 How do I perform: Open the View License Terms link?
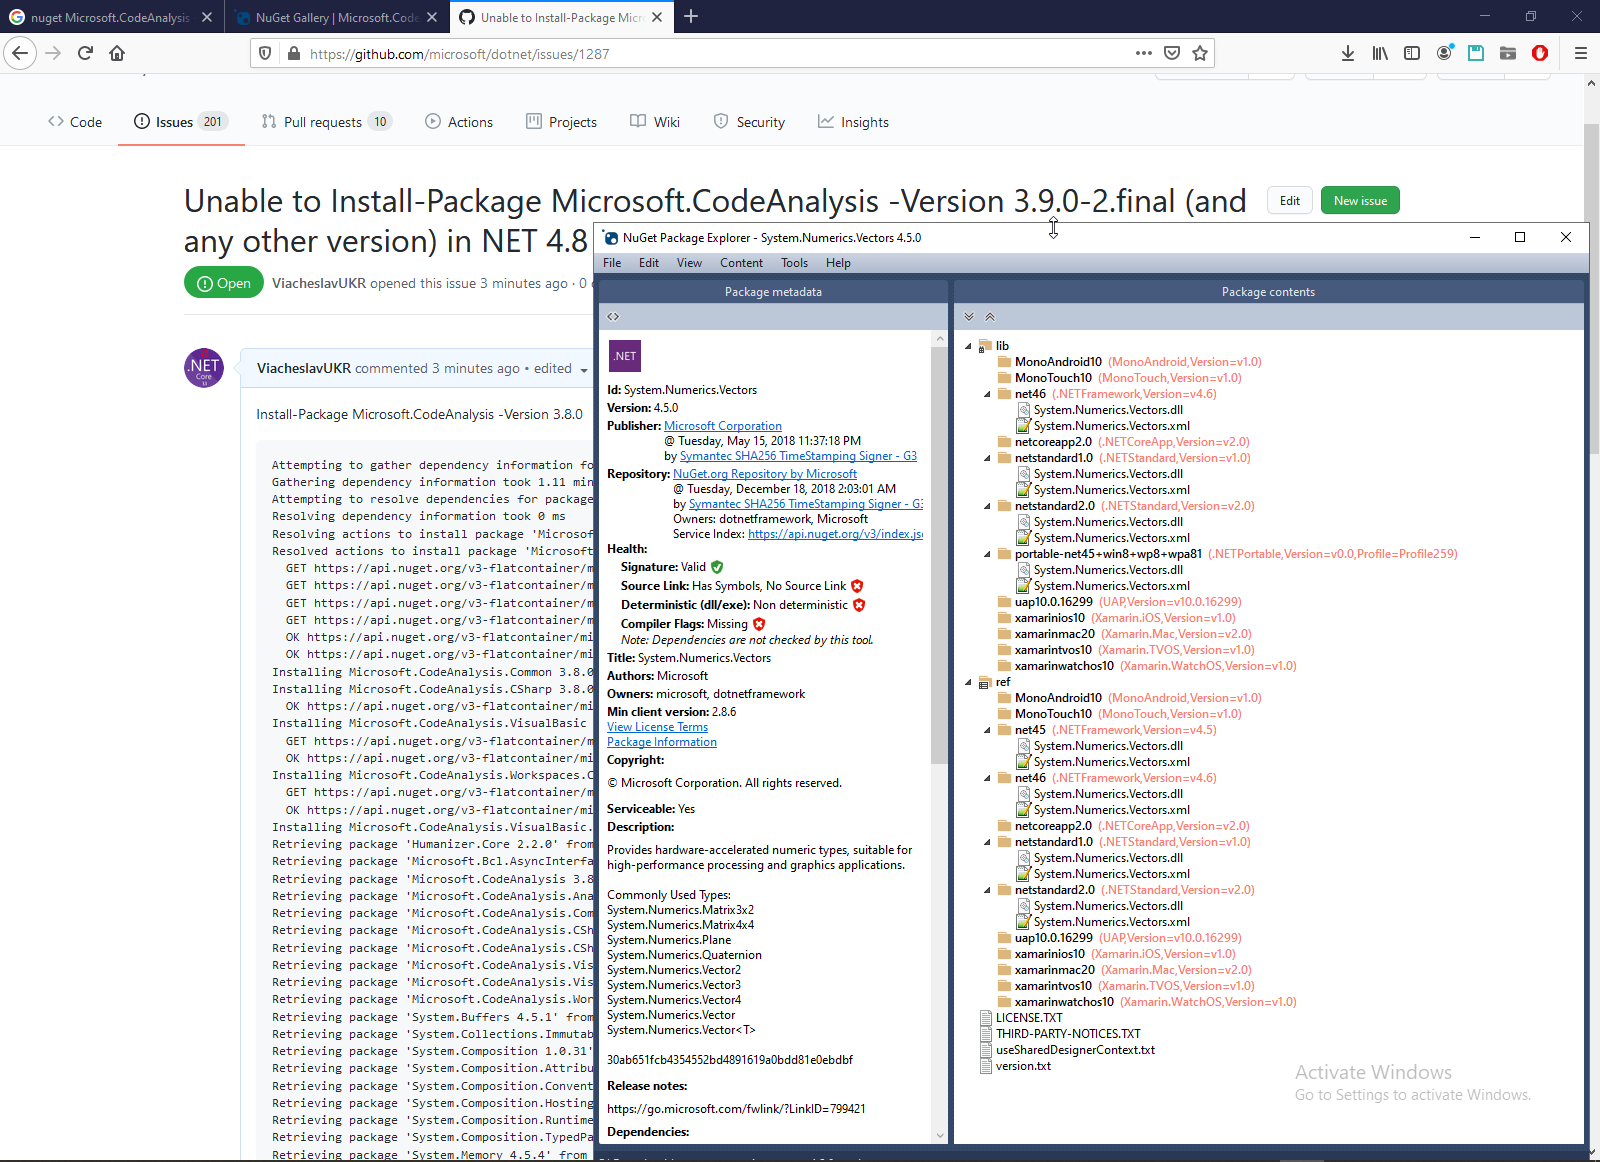coord(657,727)
